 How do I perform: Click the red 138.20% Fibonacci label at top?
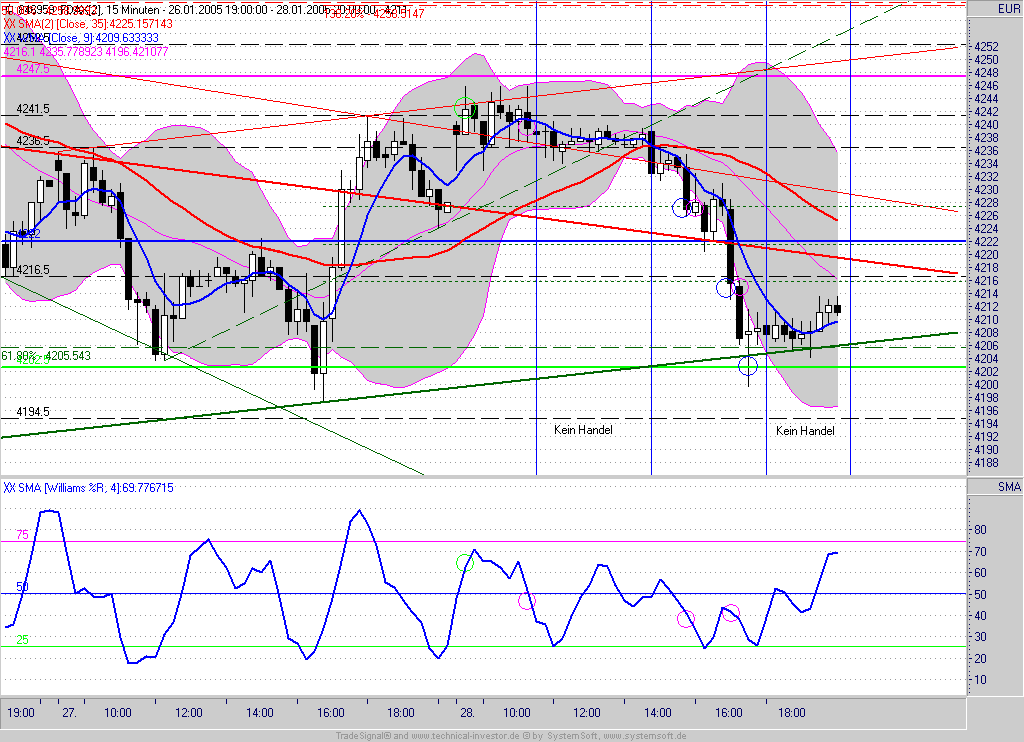(374, 13)
